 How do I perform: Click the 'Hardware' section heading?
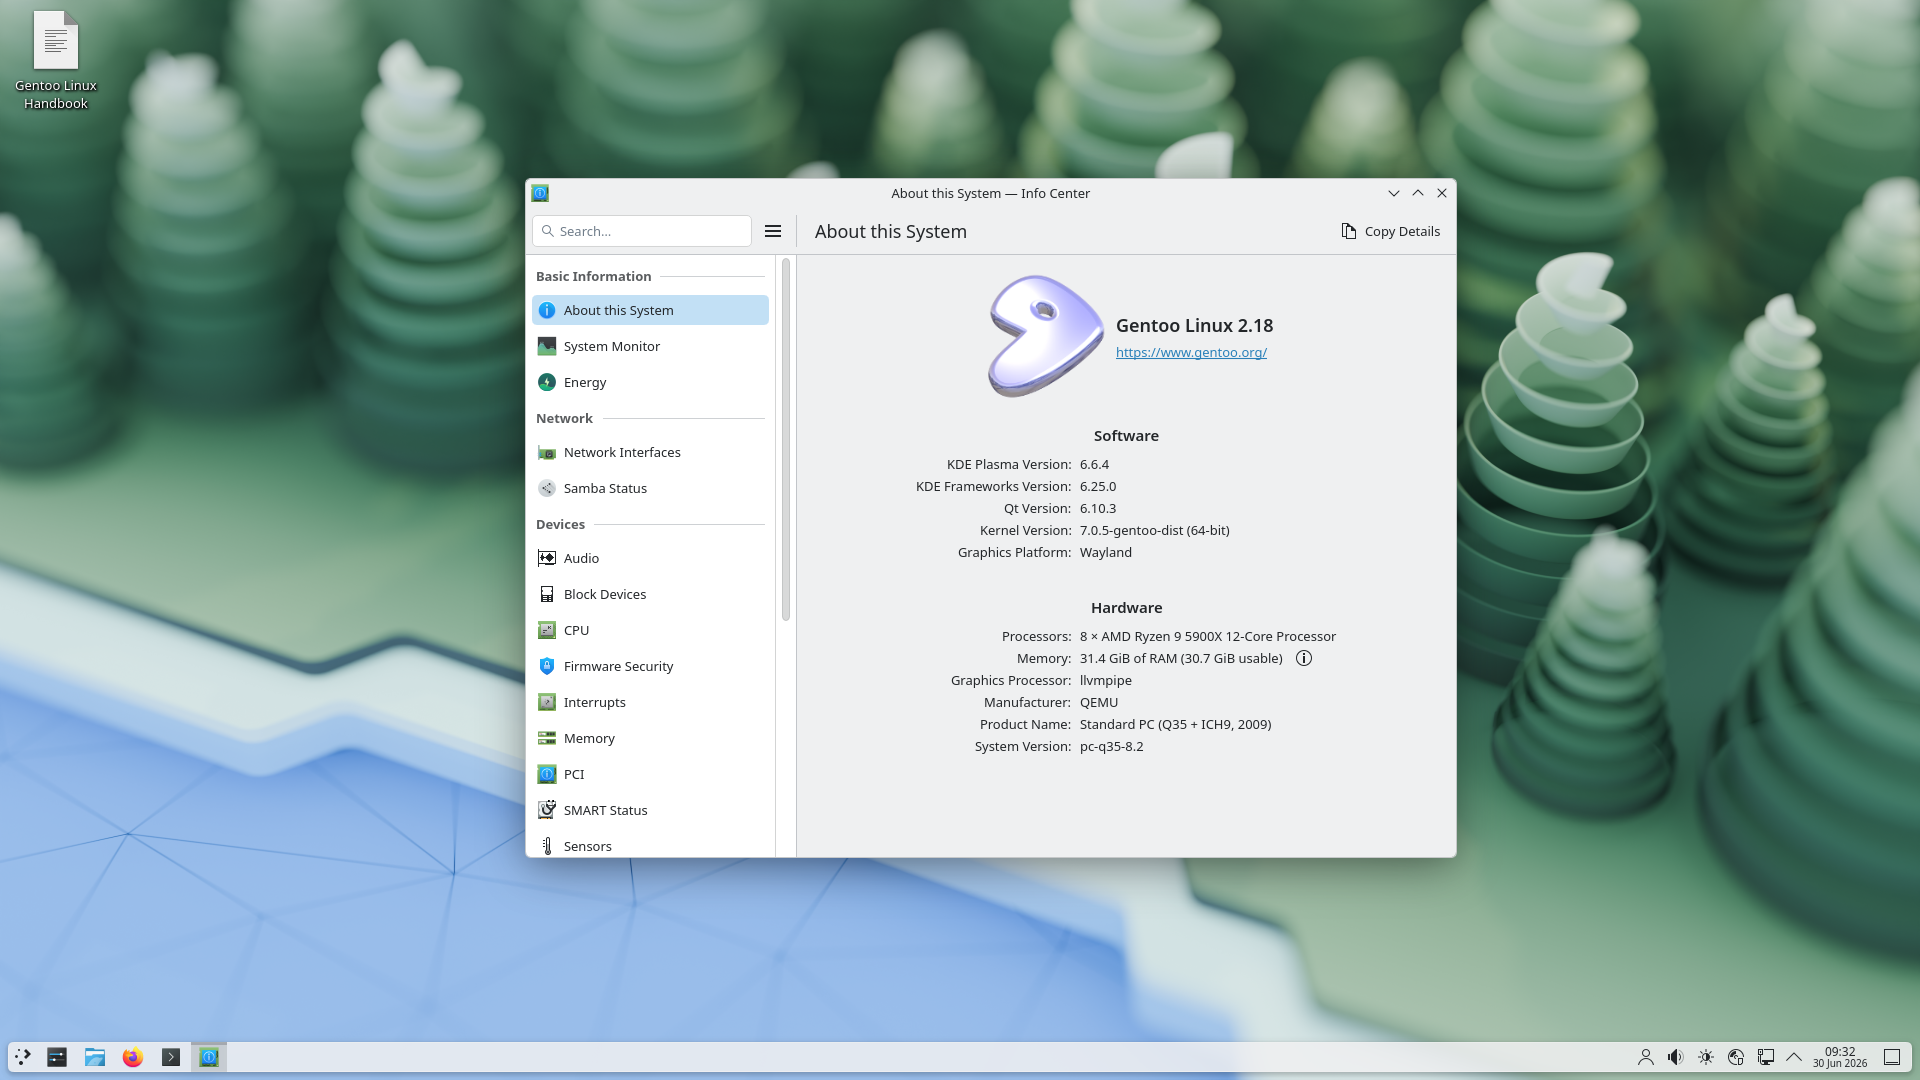(x=1126, y=608)
